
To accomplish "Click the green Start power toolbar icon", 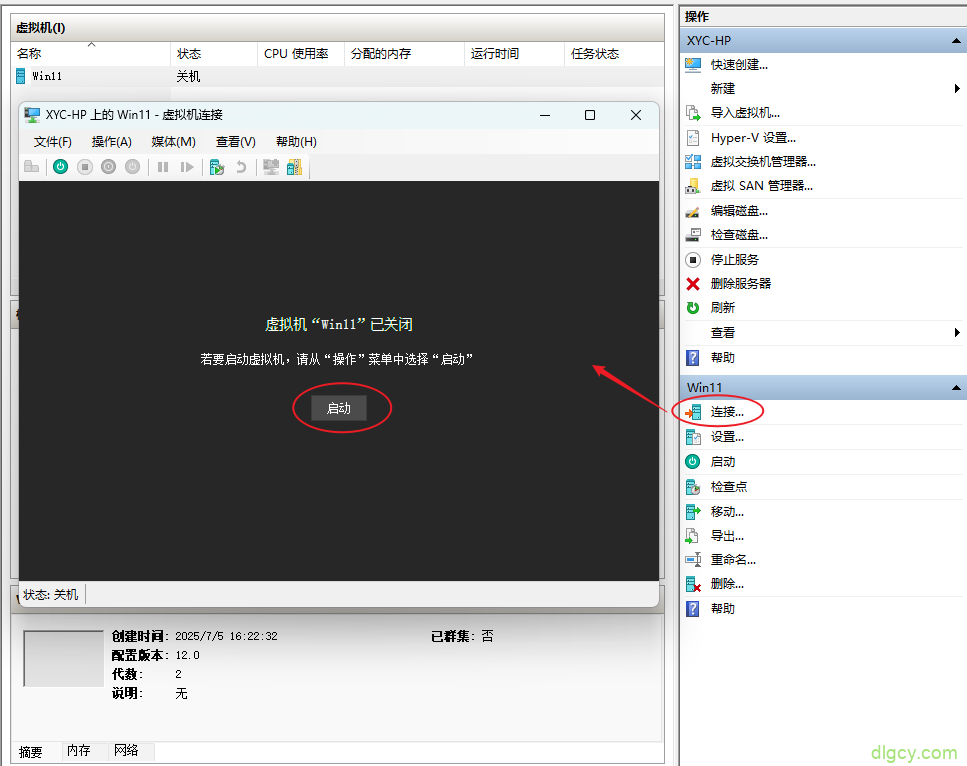I will pos(60,167).
